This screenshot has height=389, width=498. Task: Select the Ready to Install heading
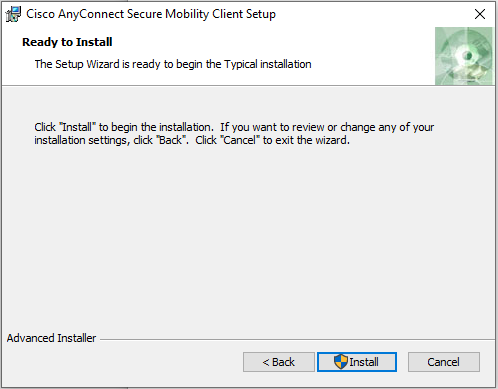[67, 42]
